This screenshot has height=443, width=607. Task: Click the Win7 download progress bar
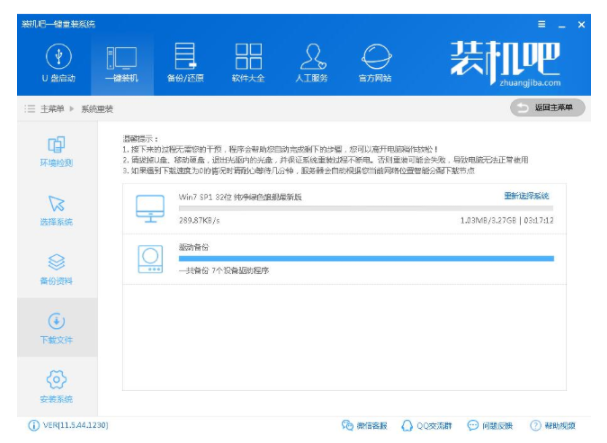coord(365,207)
